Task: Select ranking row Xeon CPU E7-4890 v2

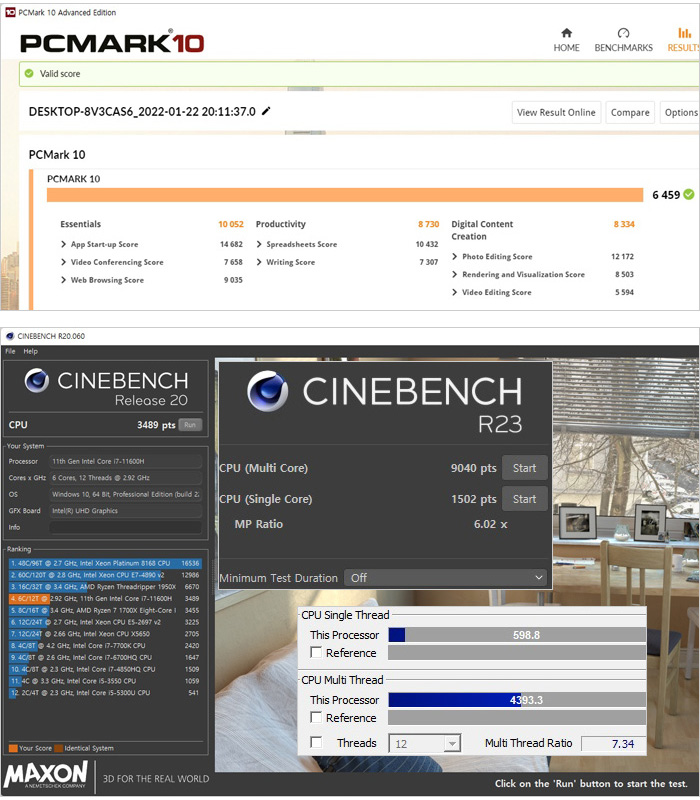Action: pos(105,575)
